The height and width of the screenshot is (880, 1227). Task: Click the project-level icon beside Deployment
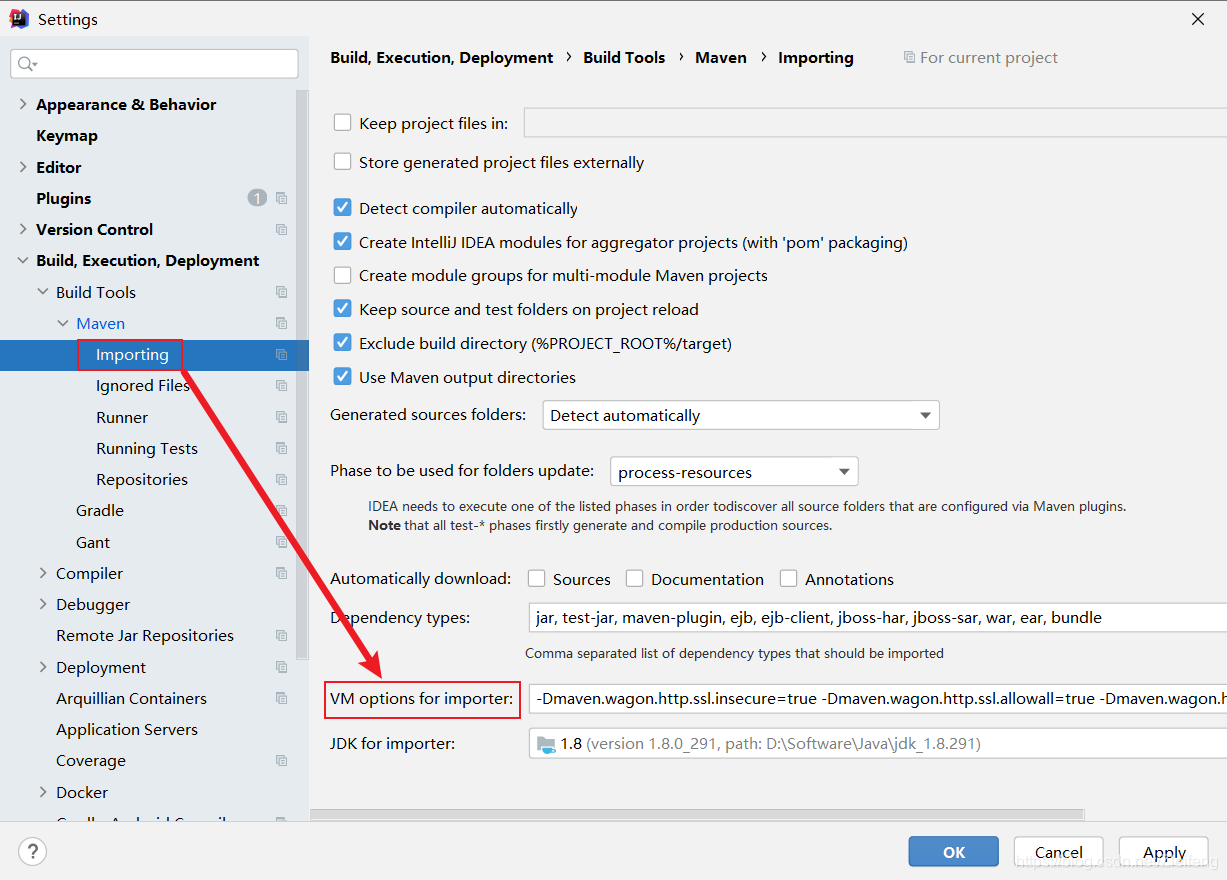(281, 667)
